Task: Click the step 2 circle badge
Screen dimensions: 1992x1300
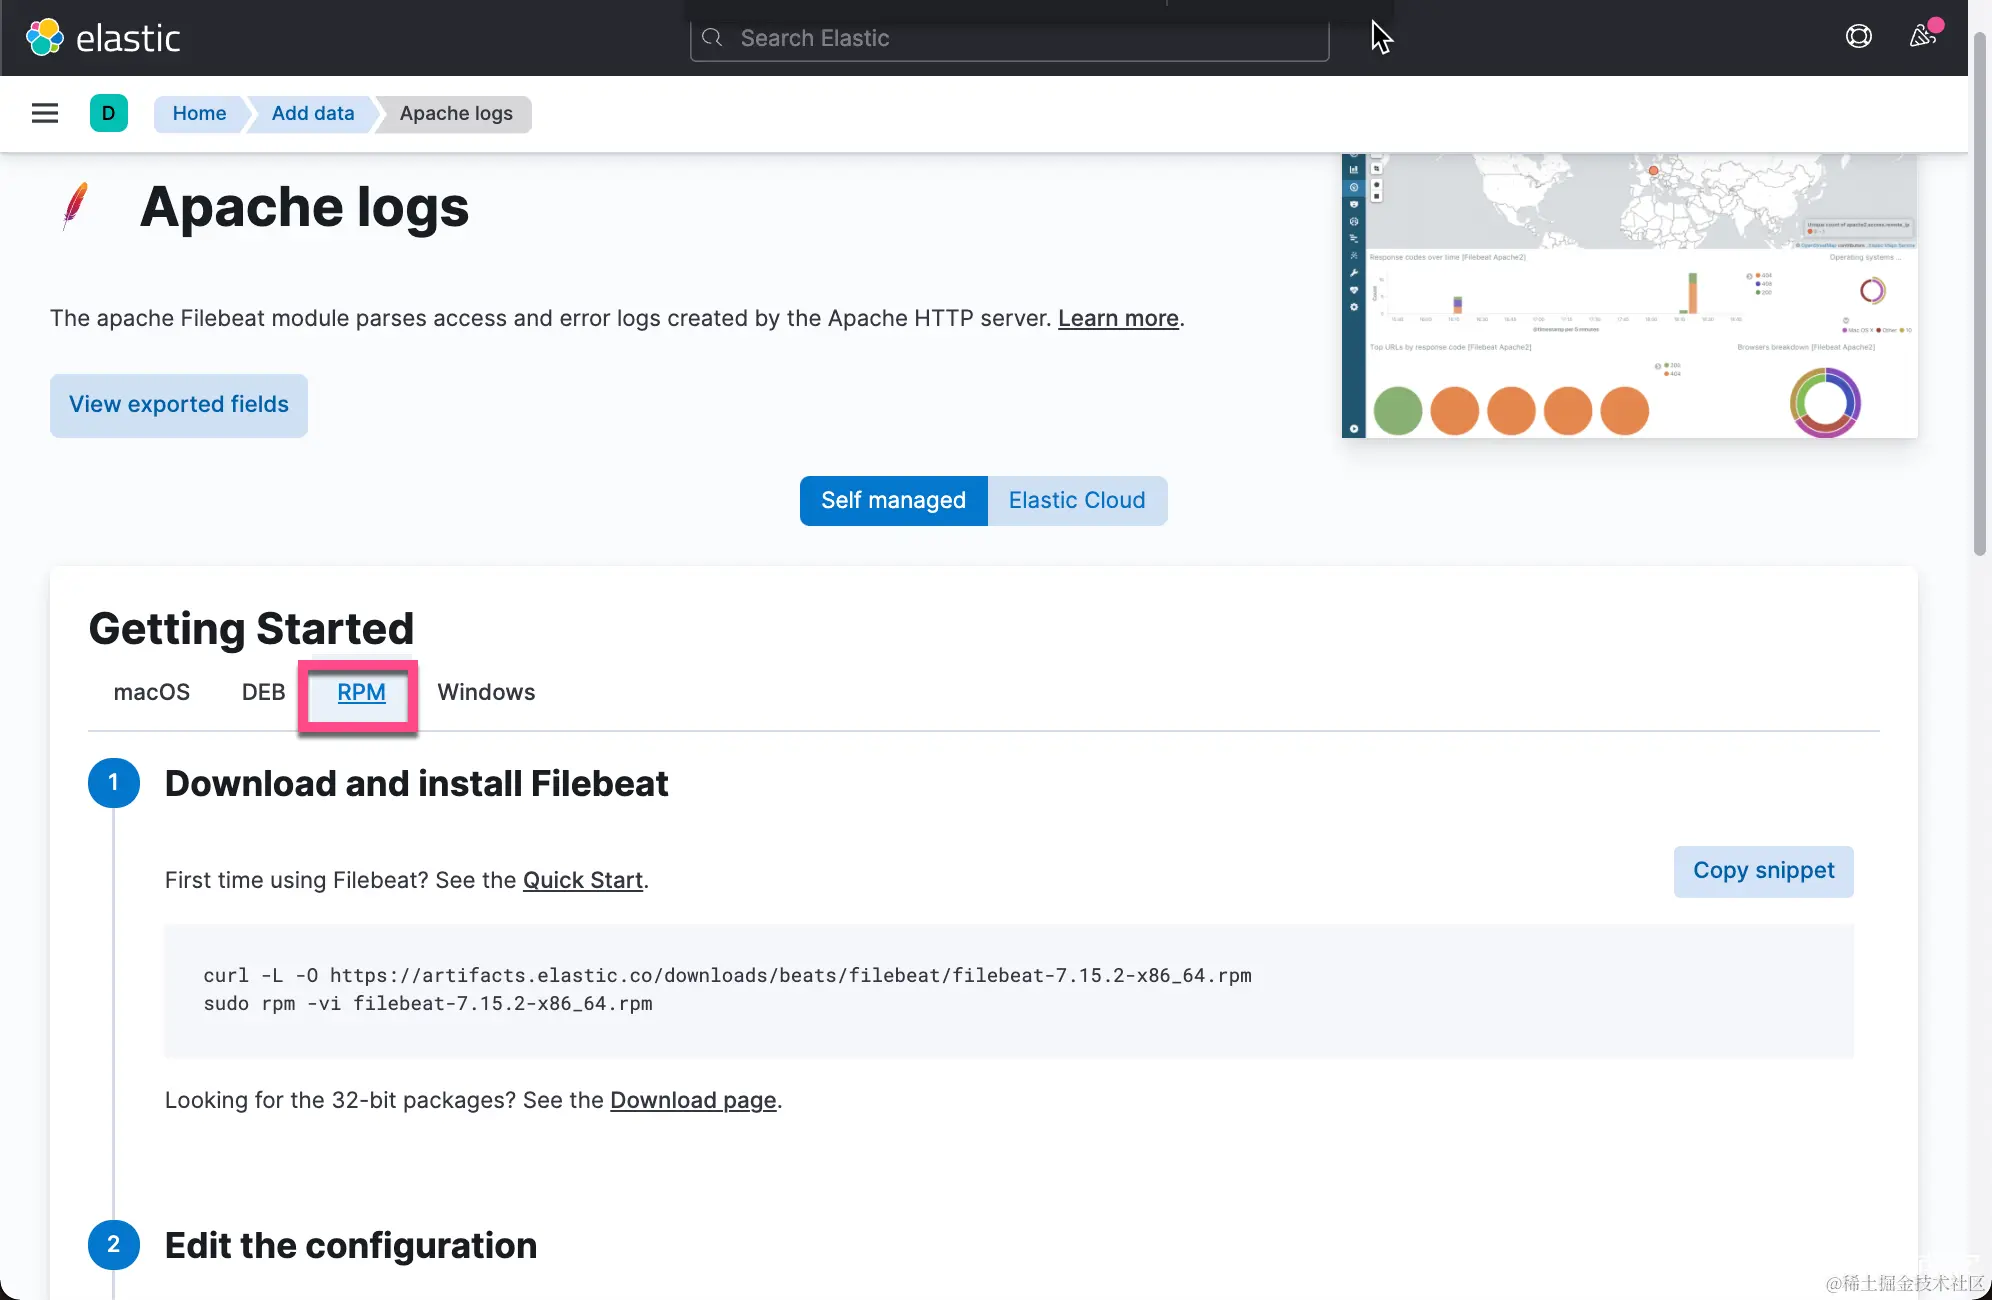Action: pos(113,1245)
